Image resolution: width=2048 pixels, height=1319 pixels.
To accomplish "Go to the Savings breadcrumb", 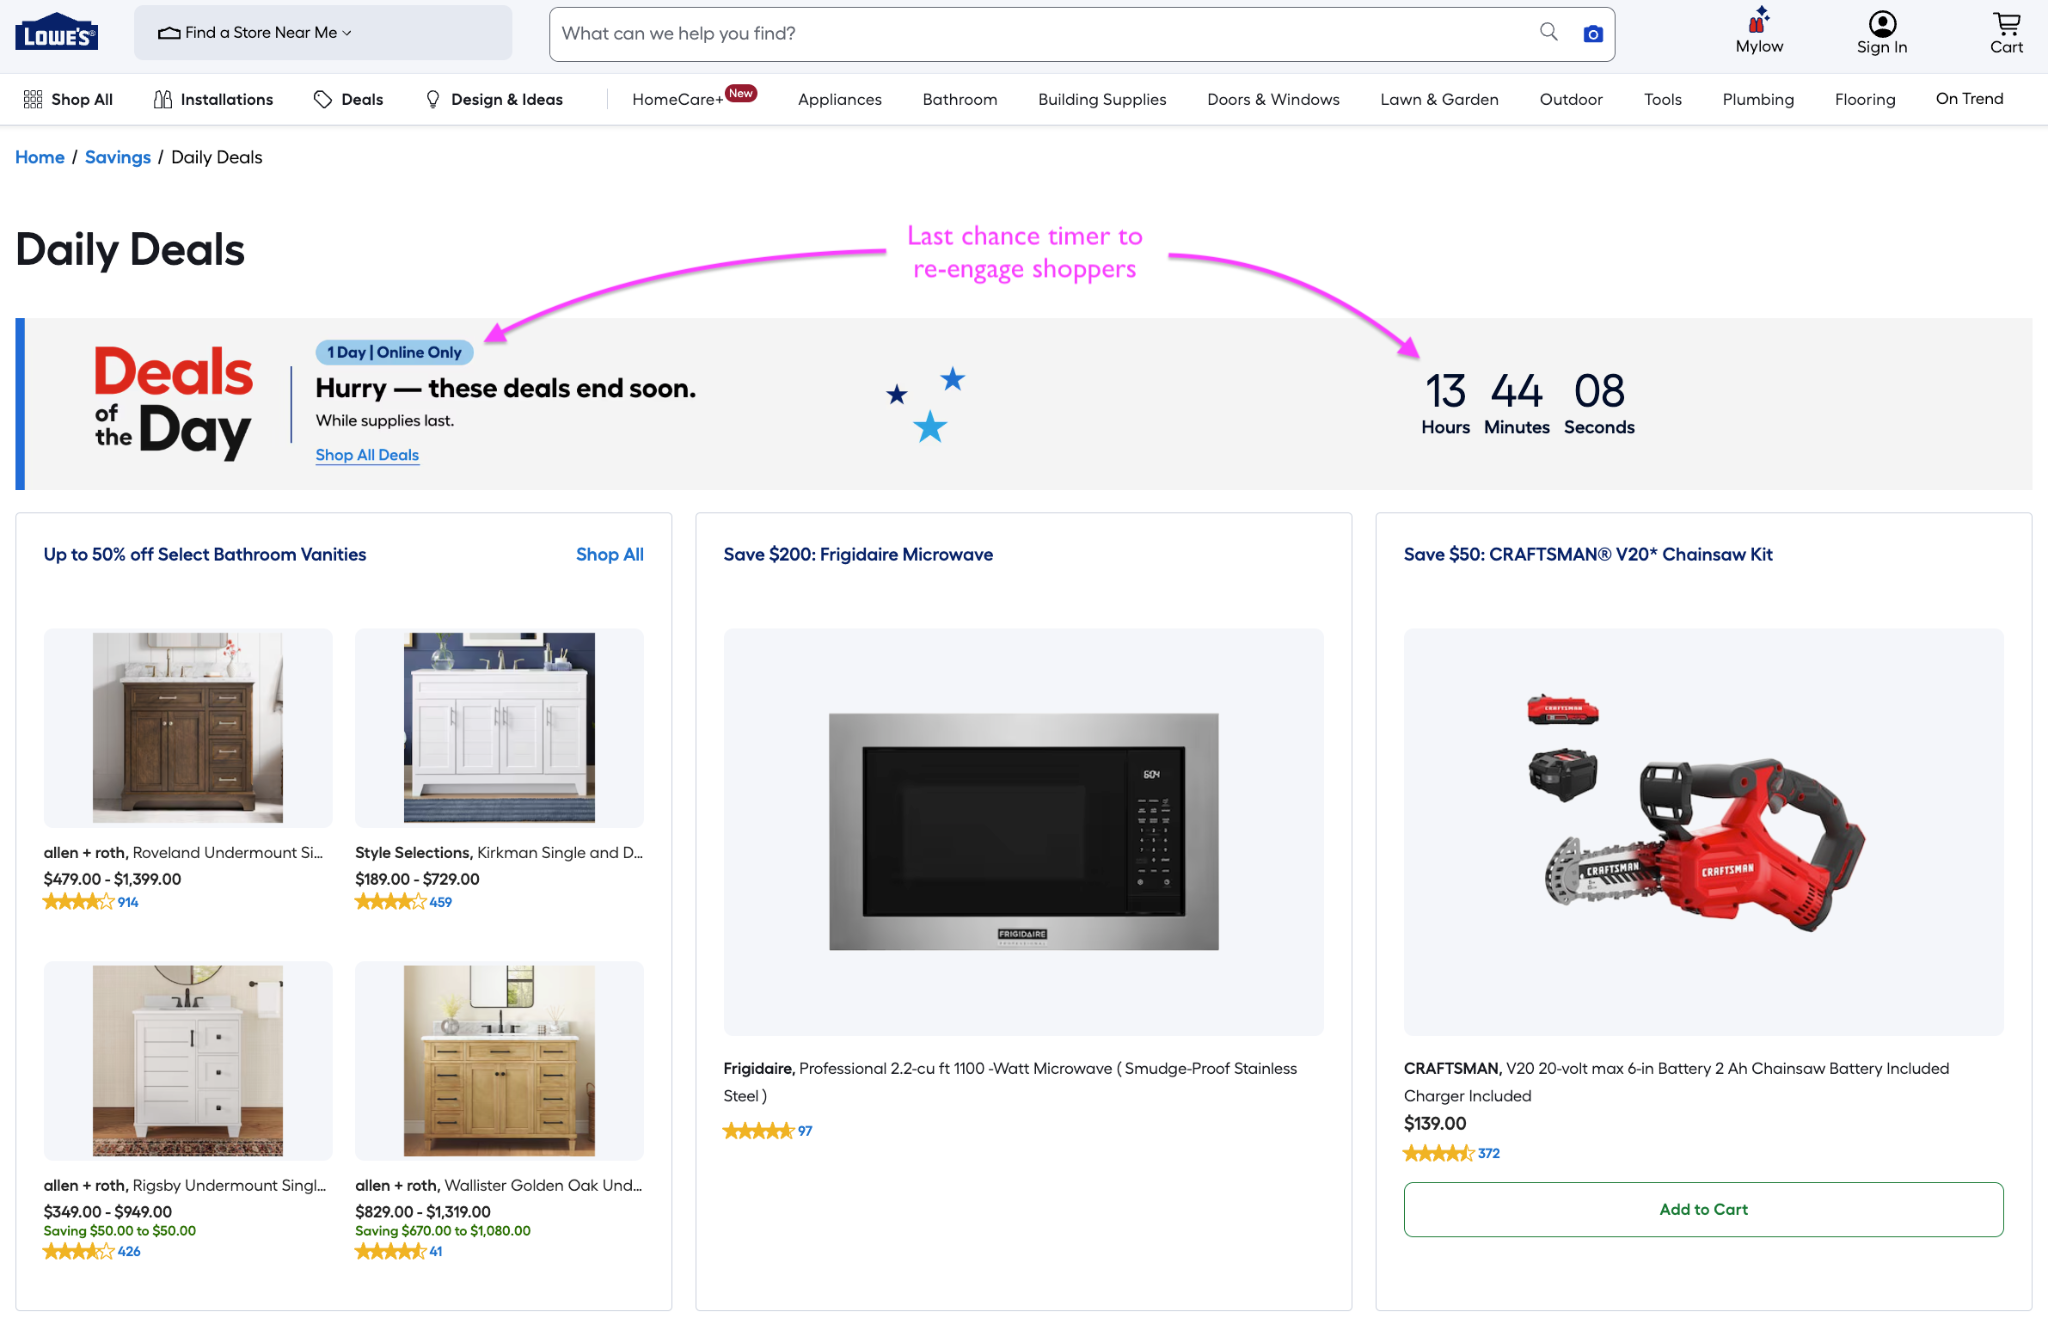I will (118, 157).
